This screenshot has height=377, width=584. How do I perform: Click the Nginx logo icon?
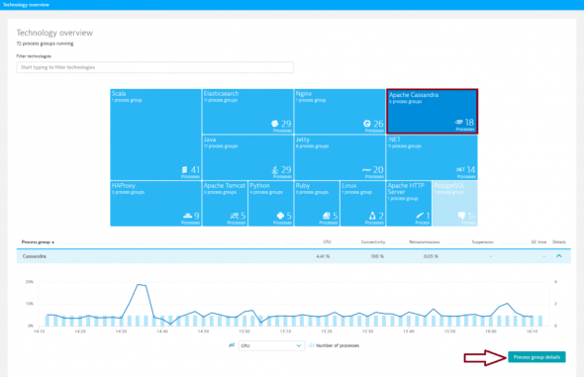[x=367, y=124]
